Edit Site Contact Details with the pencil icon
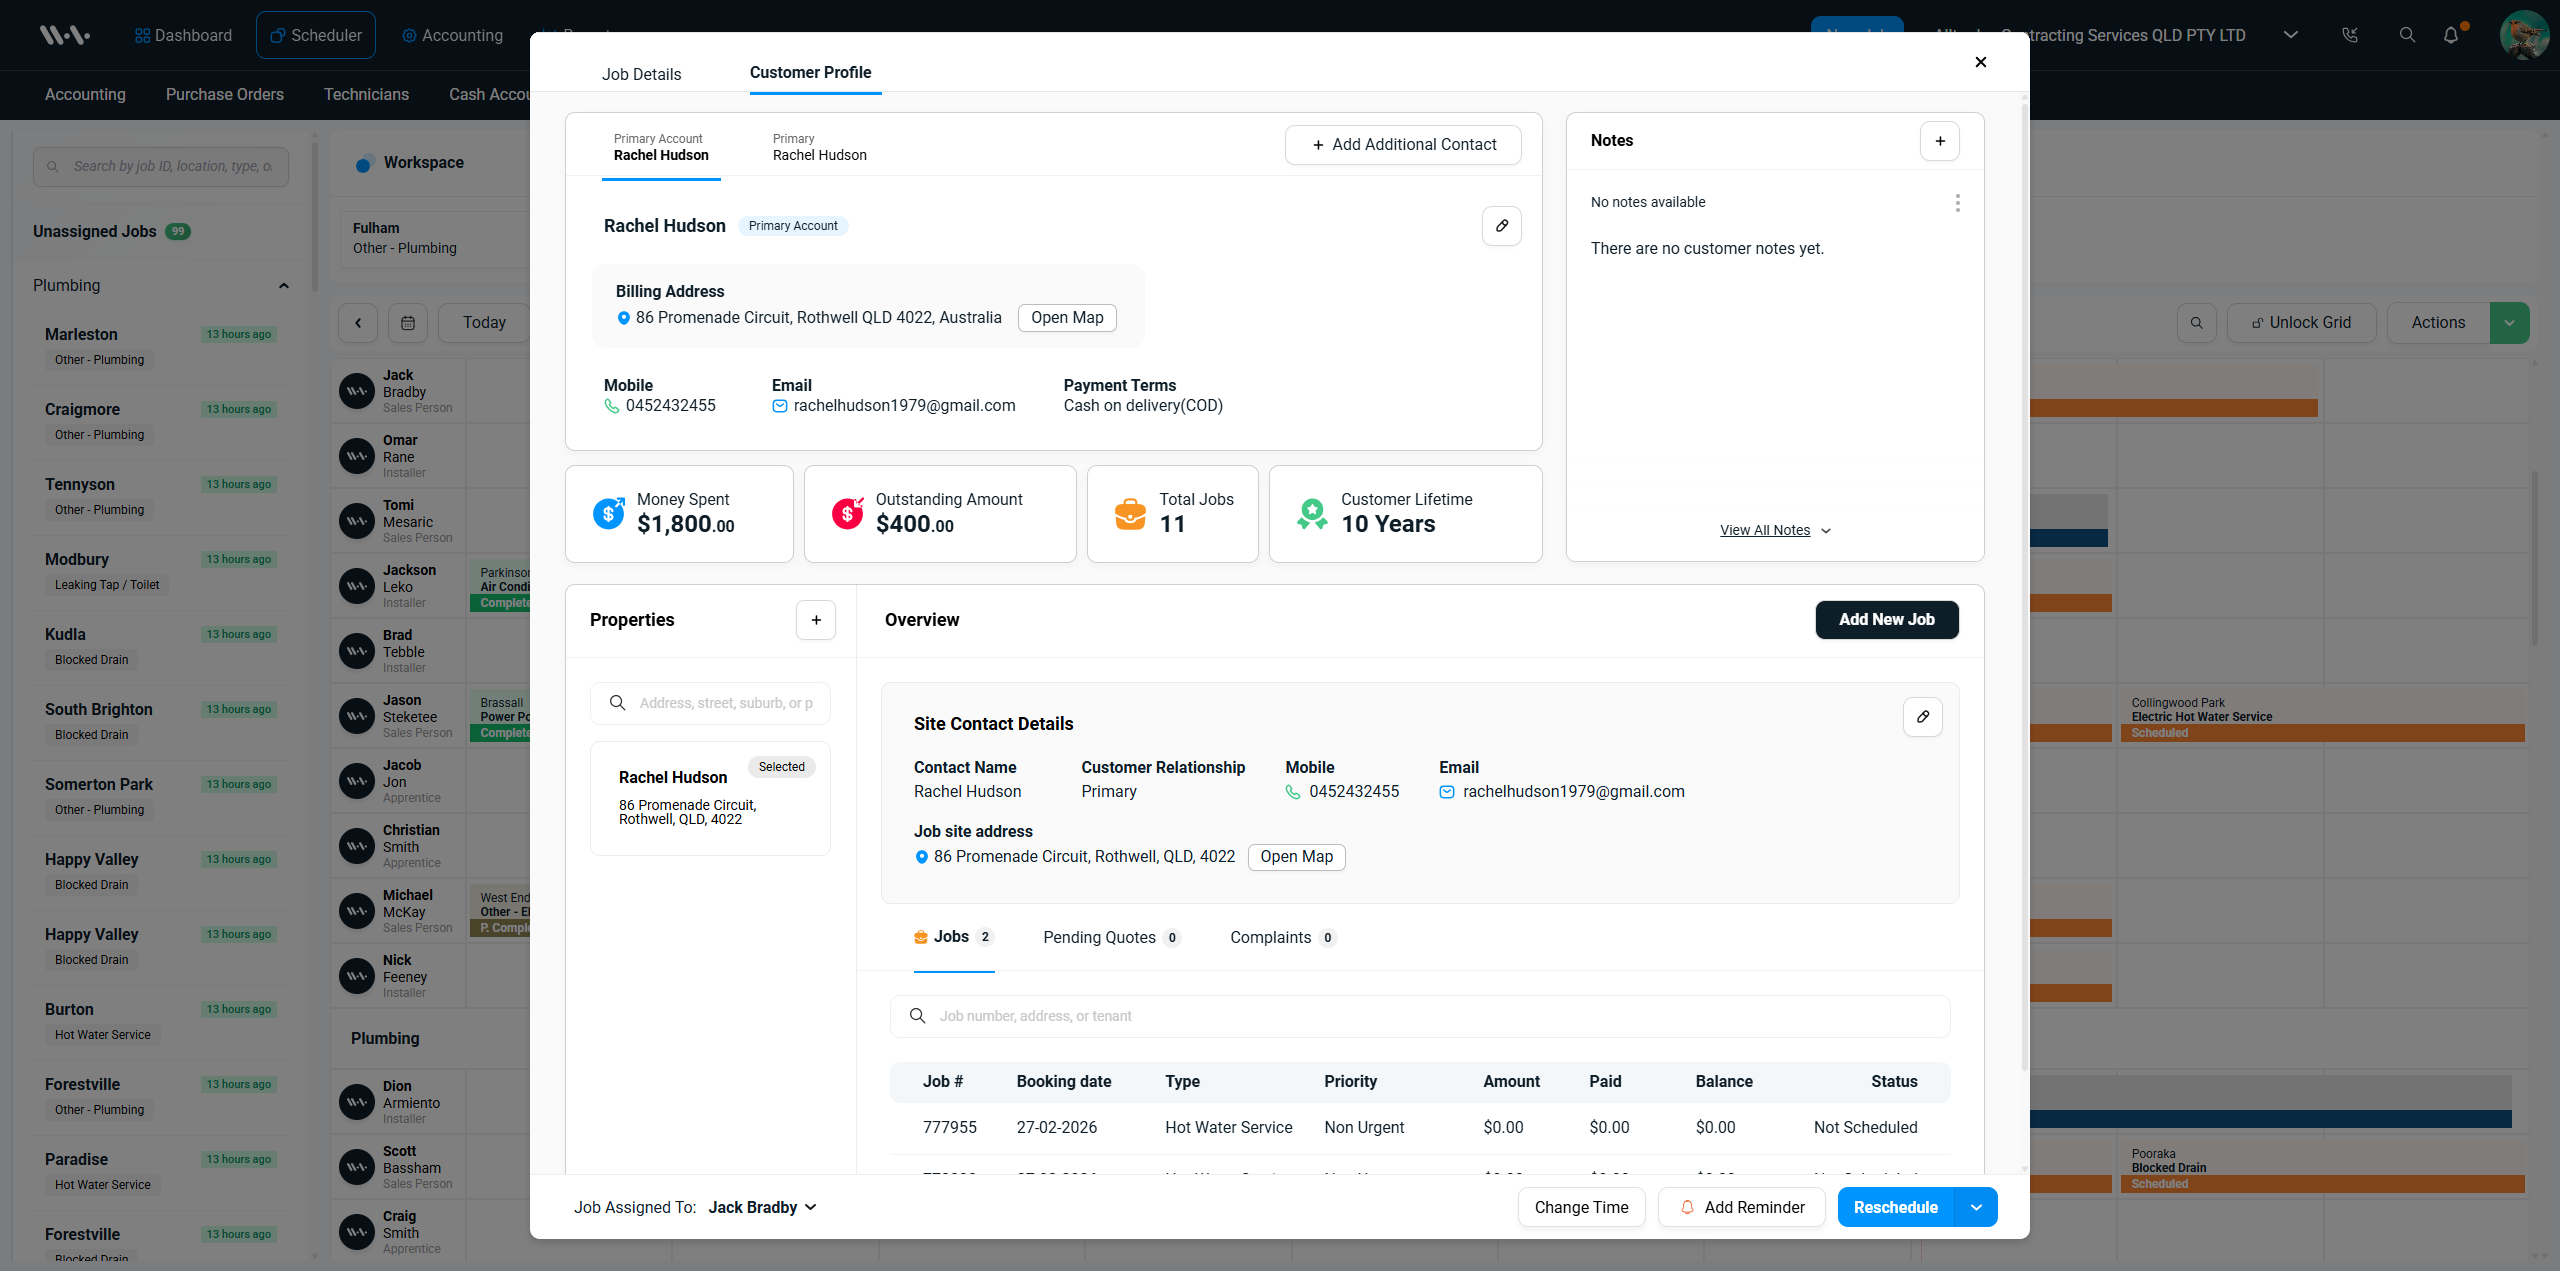This screenshot has height=1271, width=2560. tap(1922, 717)
